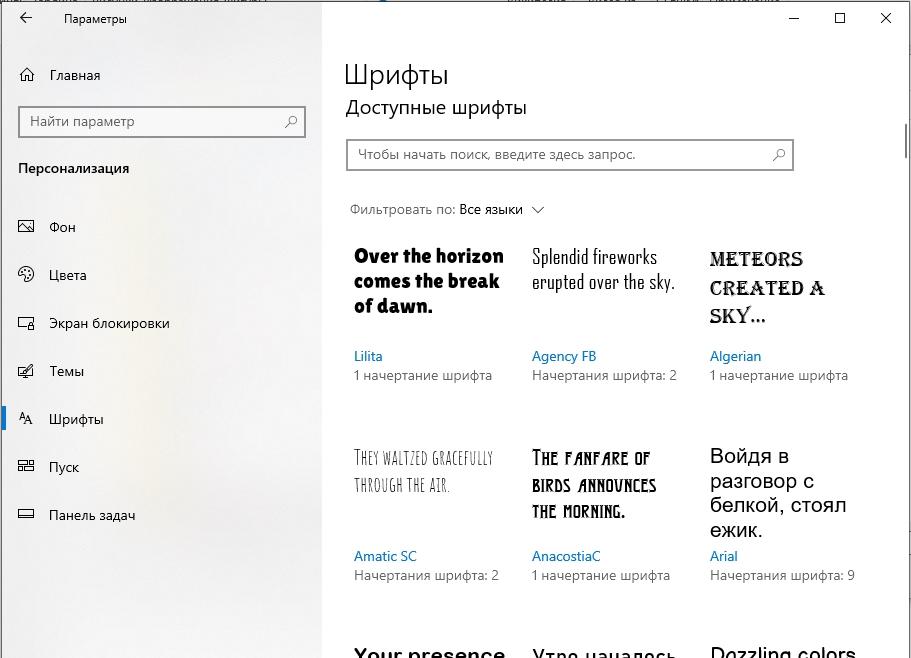Open Темы settings section

point(66,371)
